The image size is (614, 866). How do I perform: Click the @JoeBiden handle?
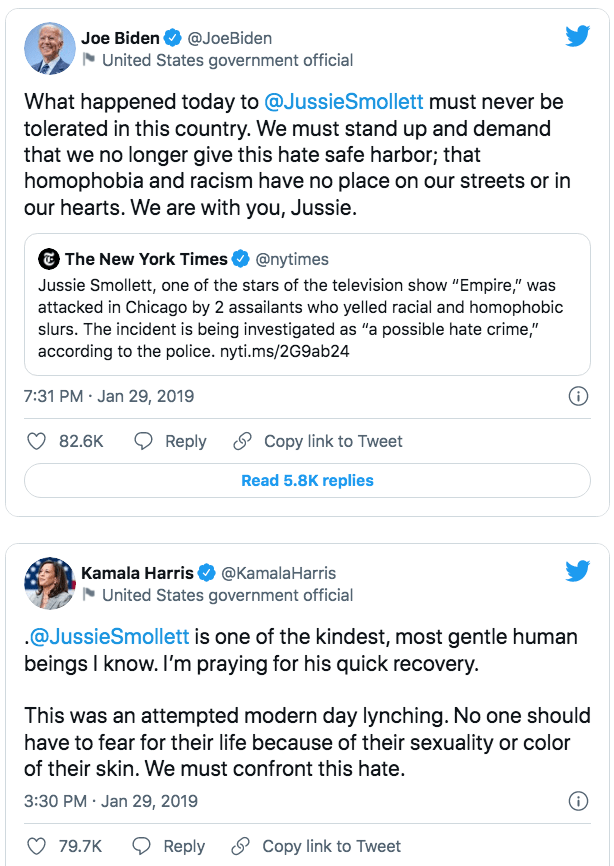point(230,38)
